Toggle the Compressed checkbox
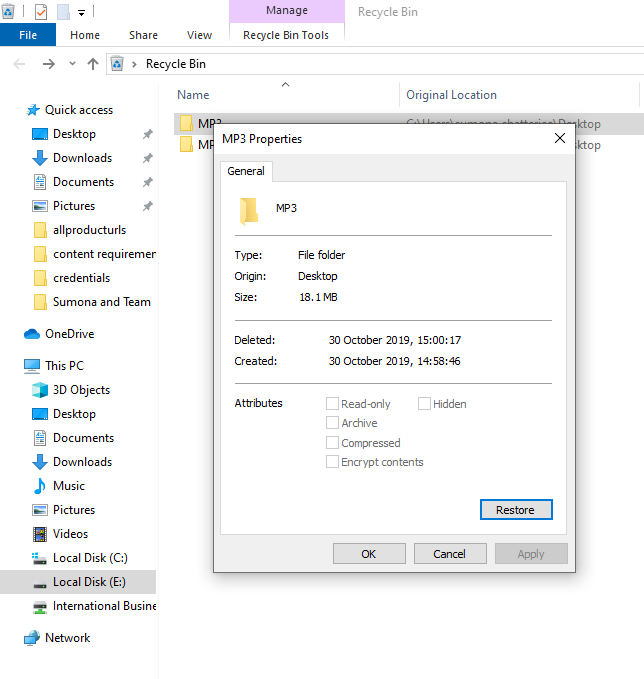The height and width of the screenshot is (679, 644). pos(332,443)
